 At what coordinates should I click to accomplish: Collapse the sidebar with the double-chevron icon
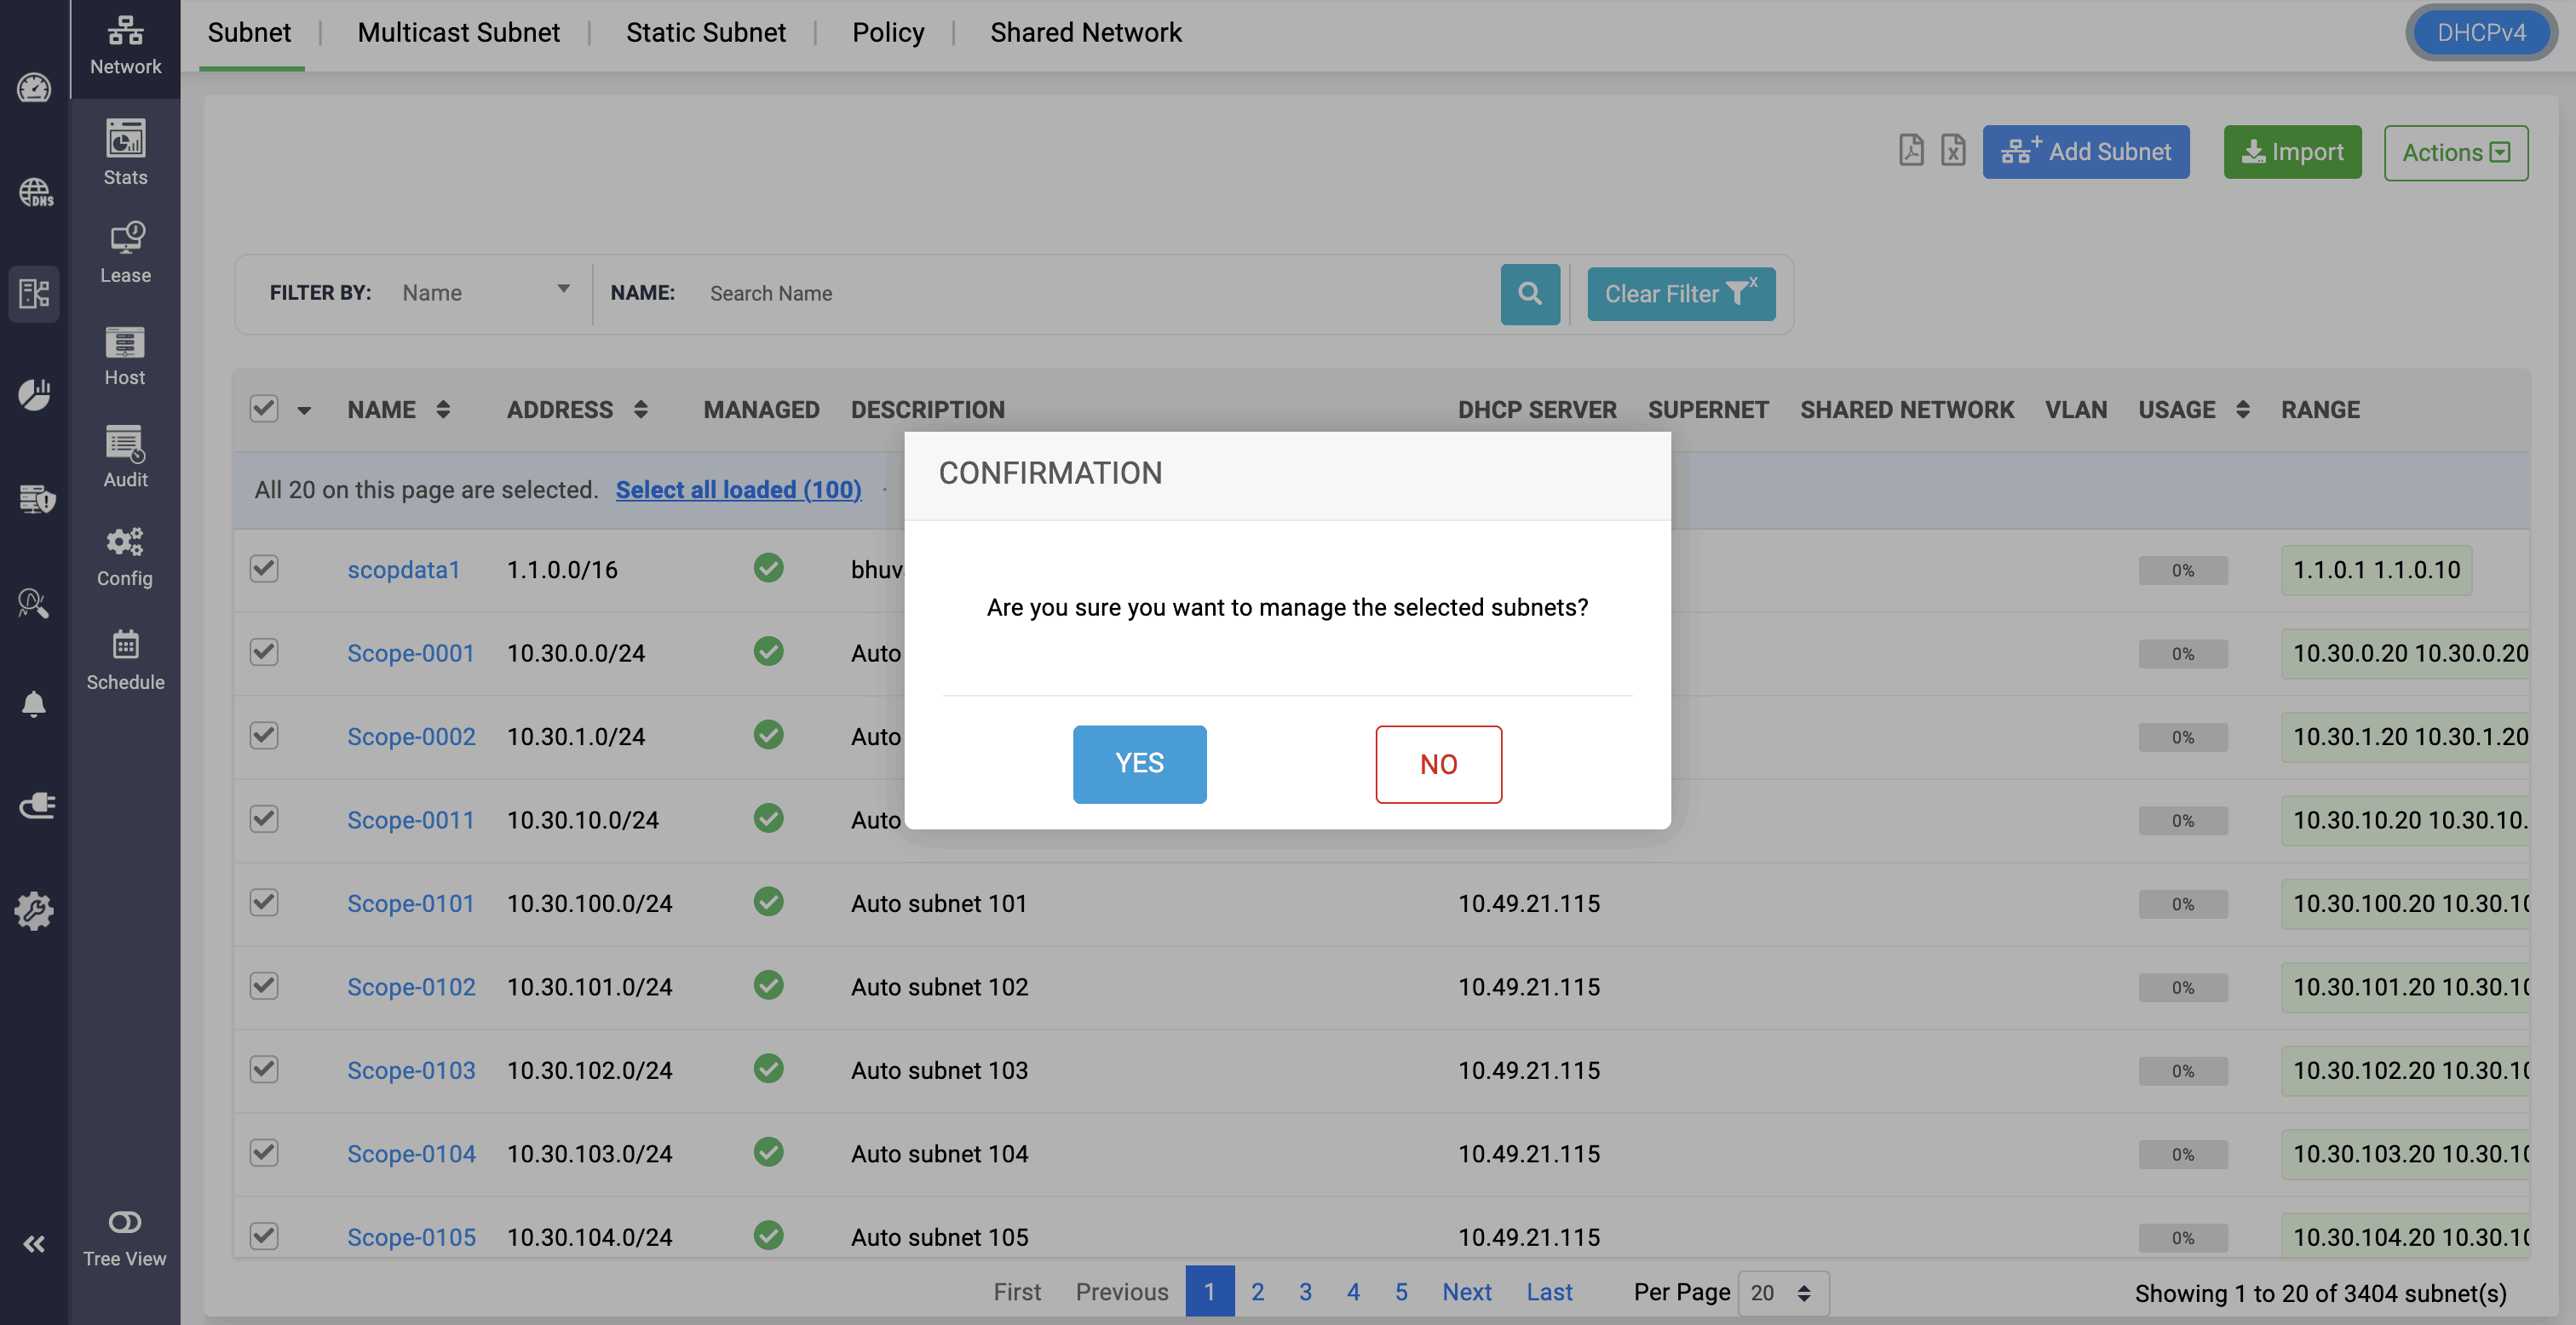point(34,1243)
